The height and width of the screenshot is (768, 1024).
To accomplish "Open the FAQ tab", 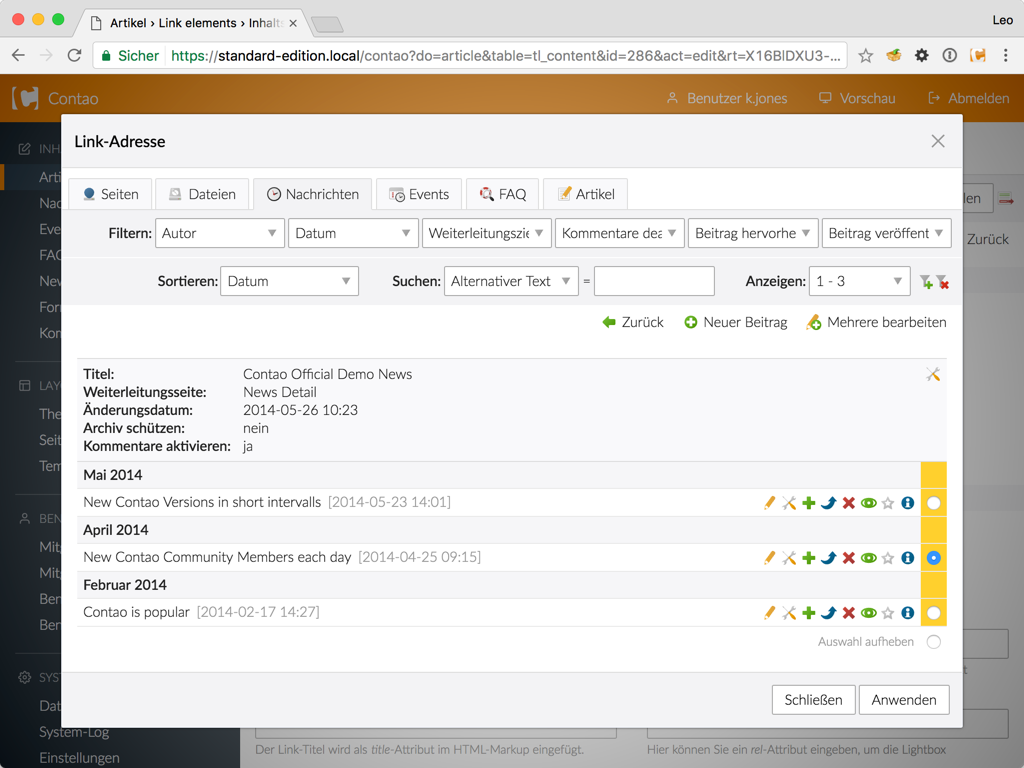I will tap(503, 194).
